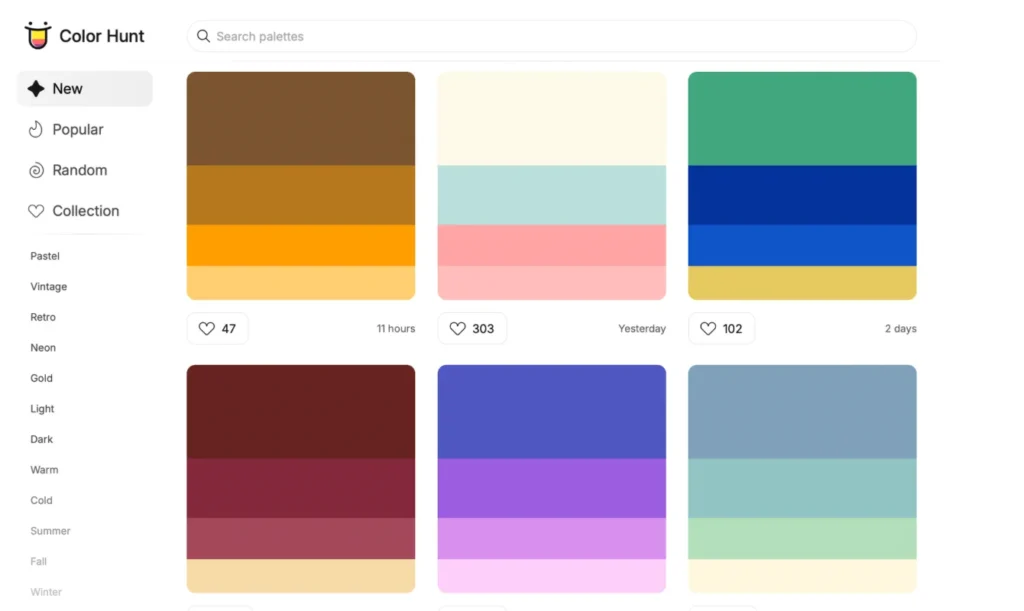
Task: Choose the Warm category link
Action: coord(44,470)
